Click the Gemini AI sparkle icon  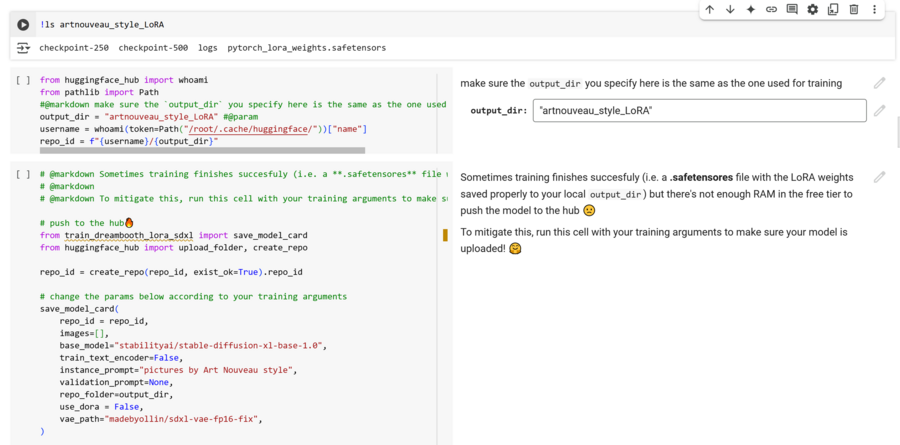point(750,10)
